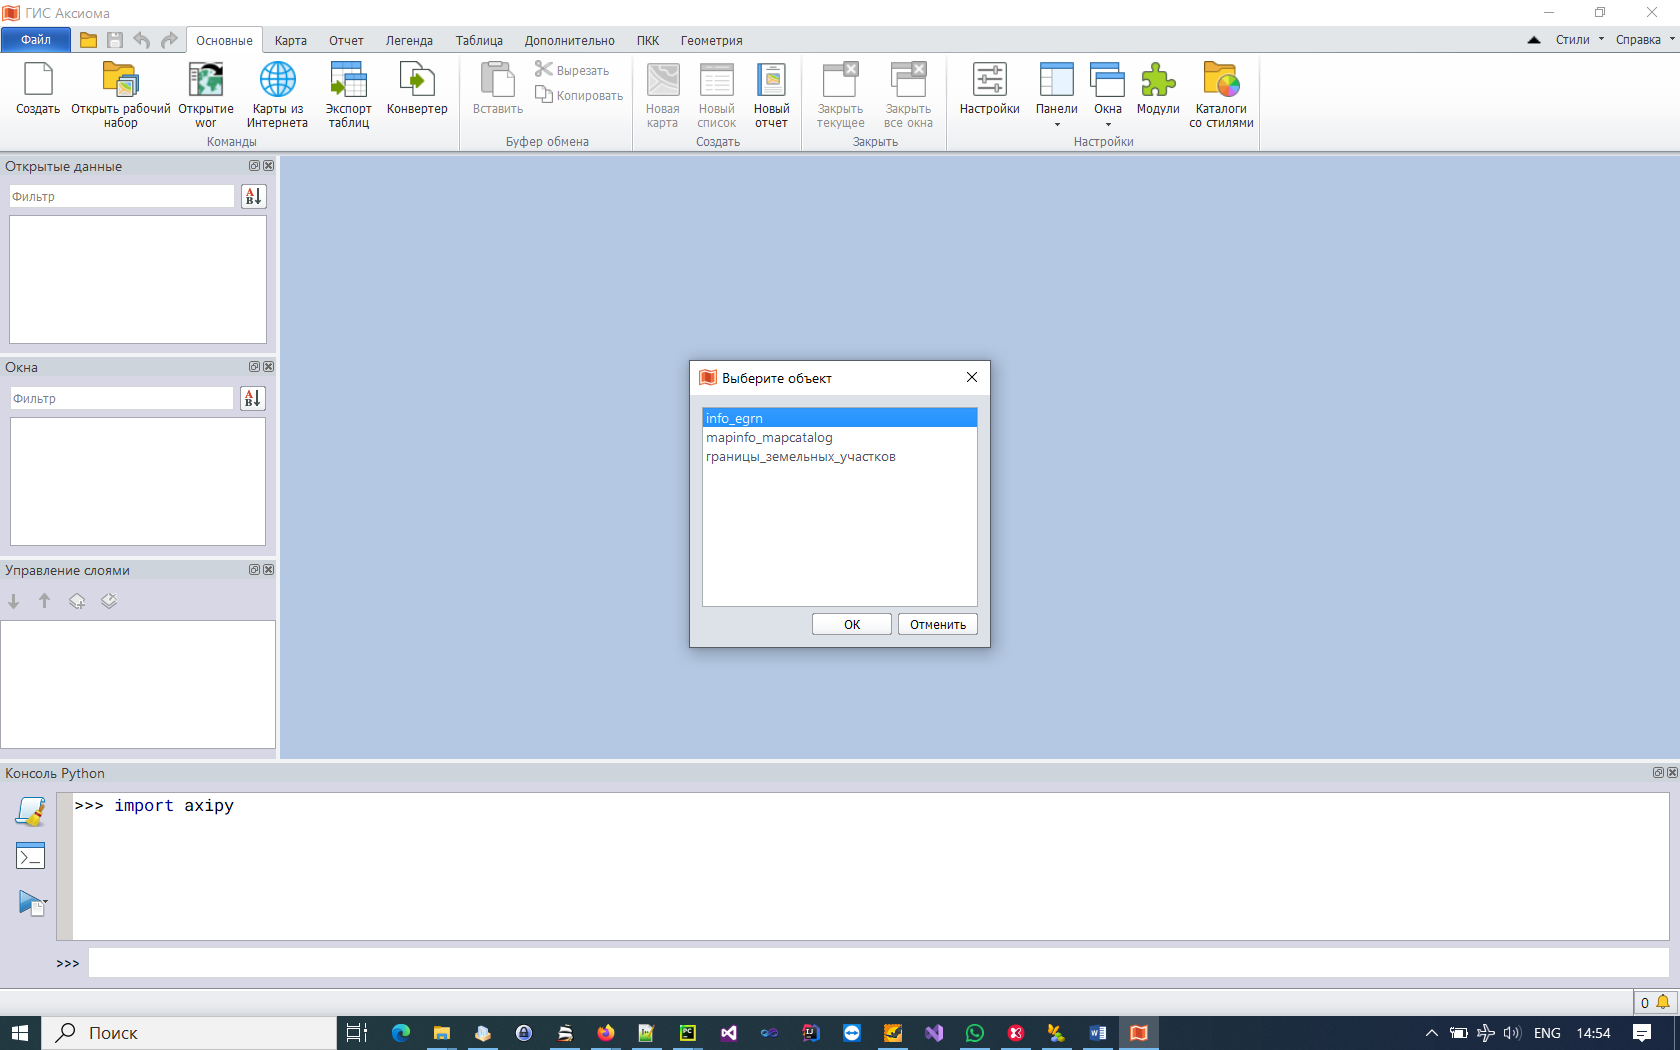1680x1050 pixels.
Task: Launch the Converter tool
Action: click(x=417, y=80)
